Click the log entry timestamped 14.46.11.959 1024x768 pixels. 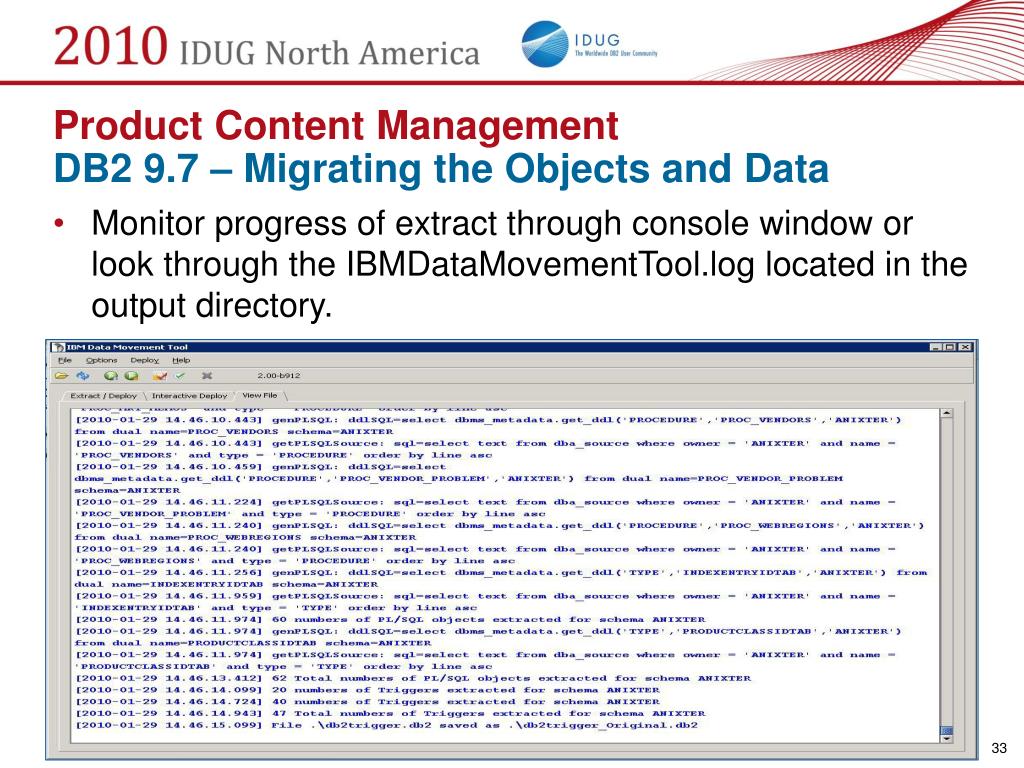[485, 602]
